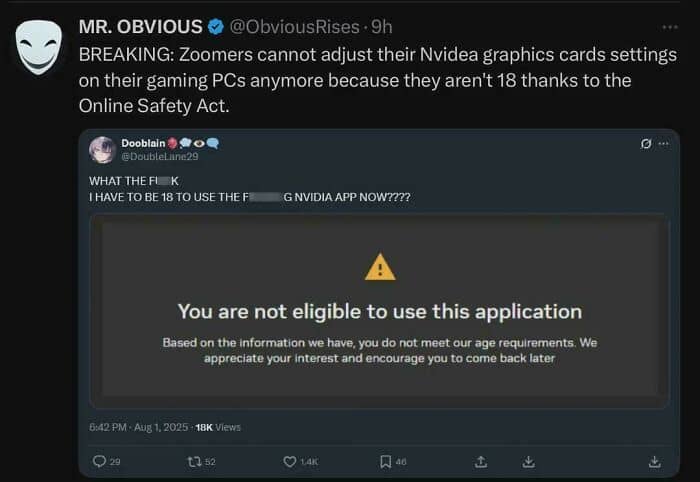Open the NVIDIA app error screenshot image
The image size is (700, 482).
pos(380,312)
